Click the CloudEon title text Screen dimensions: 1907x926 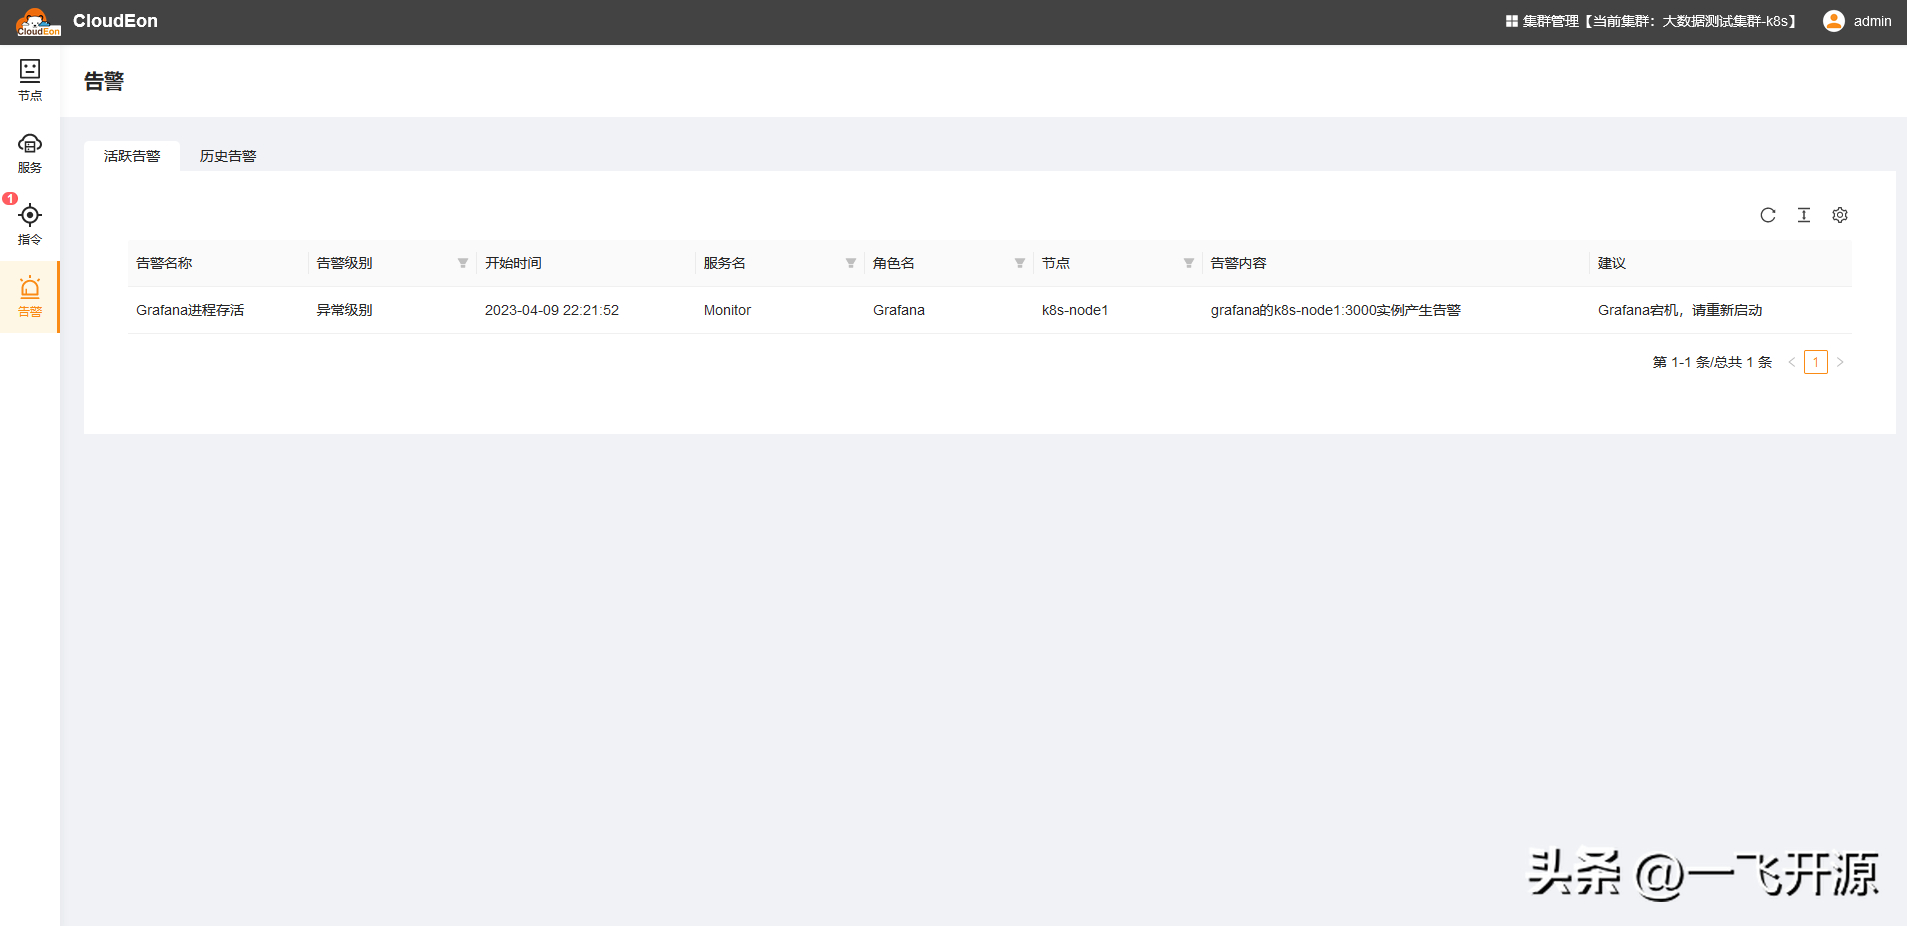[115, 21]
